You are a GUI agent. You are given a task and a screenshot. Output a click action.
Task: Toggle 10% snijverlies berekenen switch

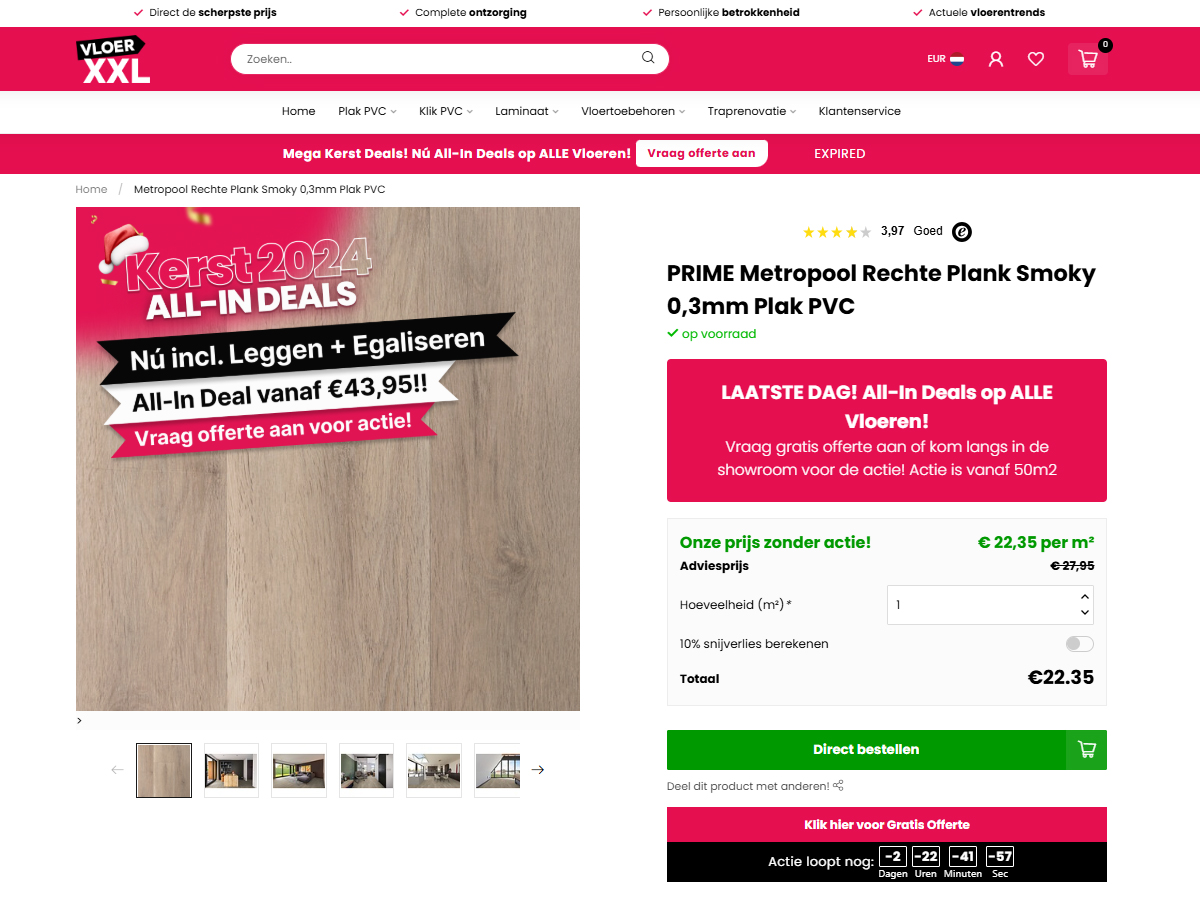[x=1080, y=644]
